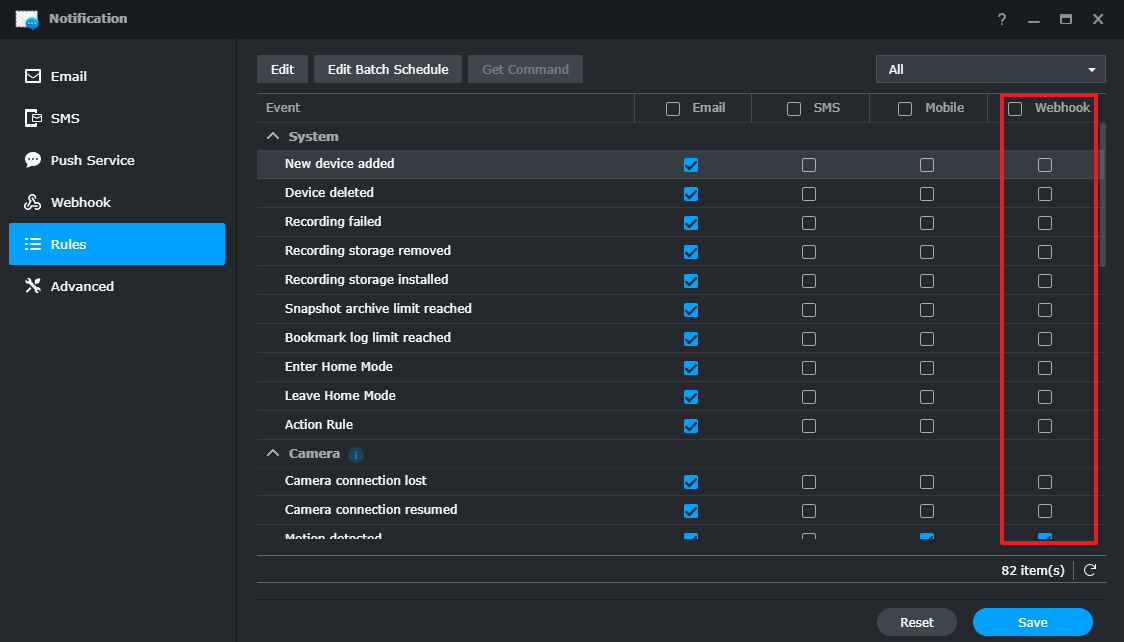Collapse the Camera event group

point(272,454)
